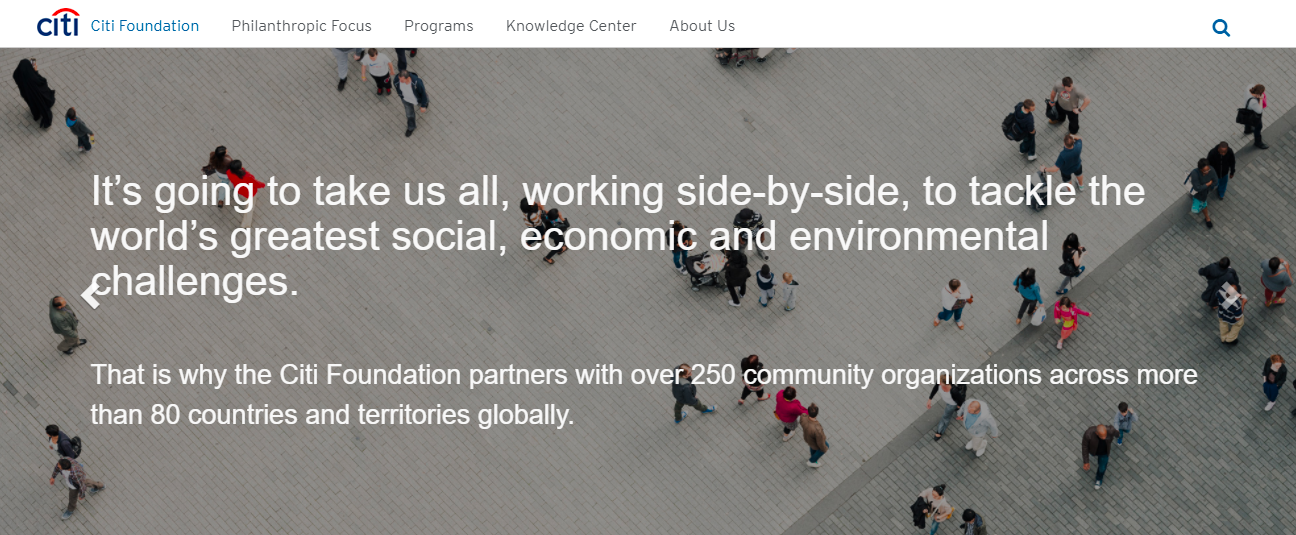Click the word "challenges." in the headline
Viewport: 1296px width, 535px height.
click(196, 282)
